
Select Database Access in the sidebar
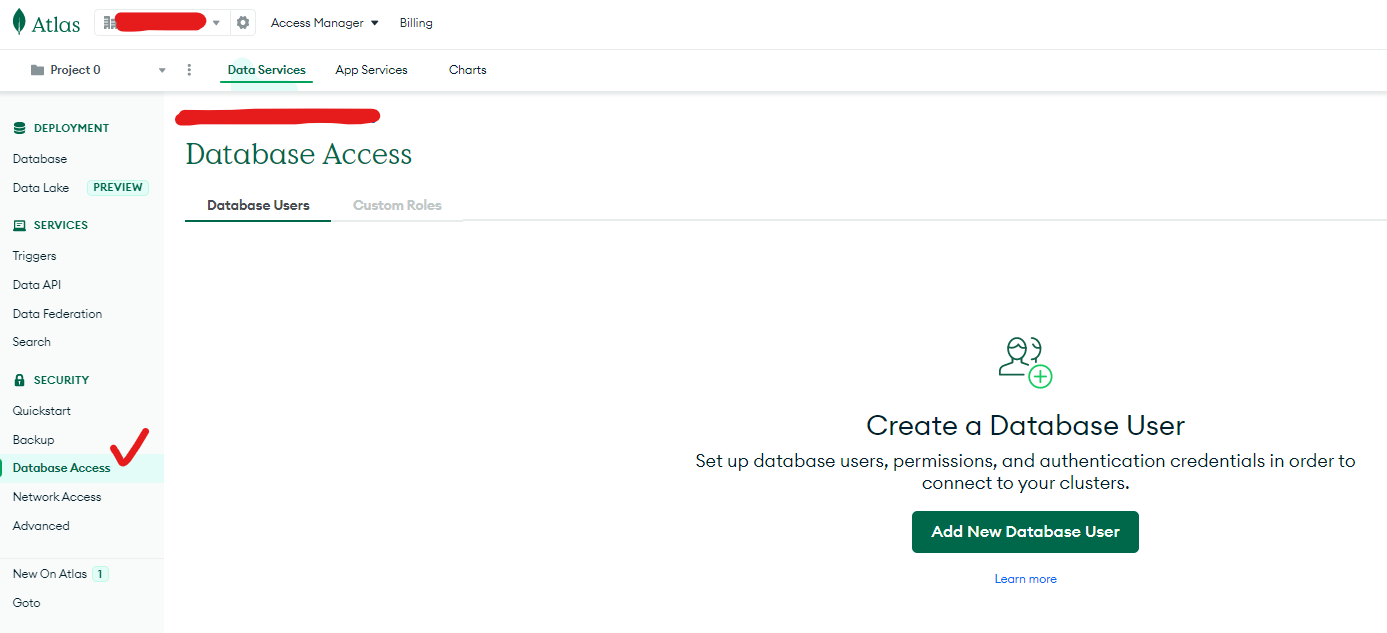(x=61, y=468)
